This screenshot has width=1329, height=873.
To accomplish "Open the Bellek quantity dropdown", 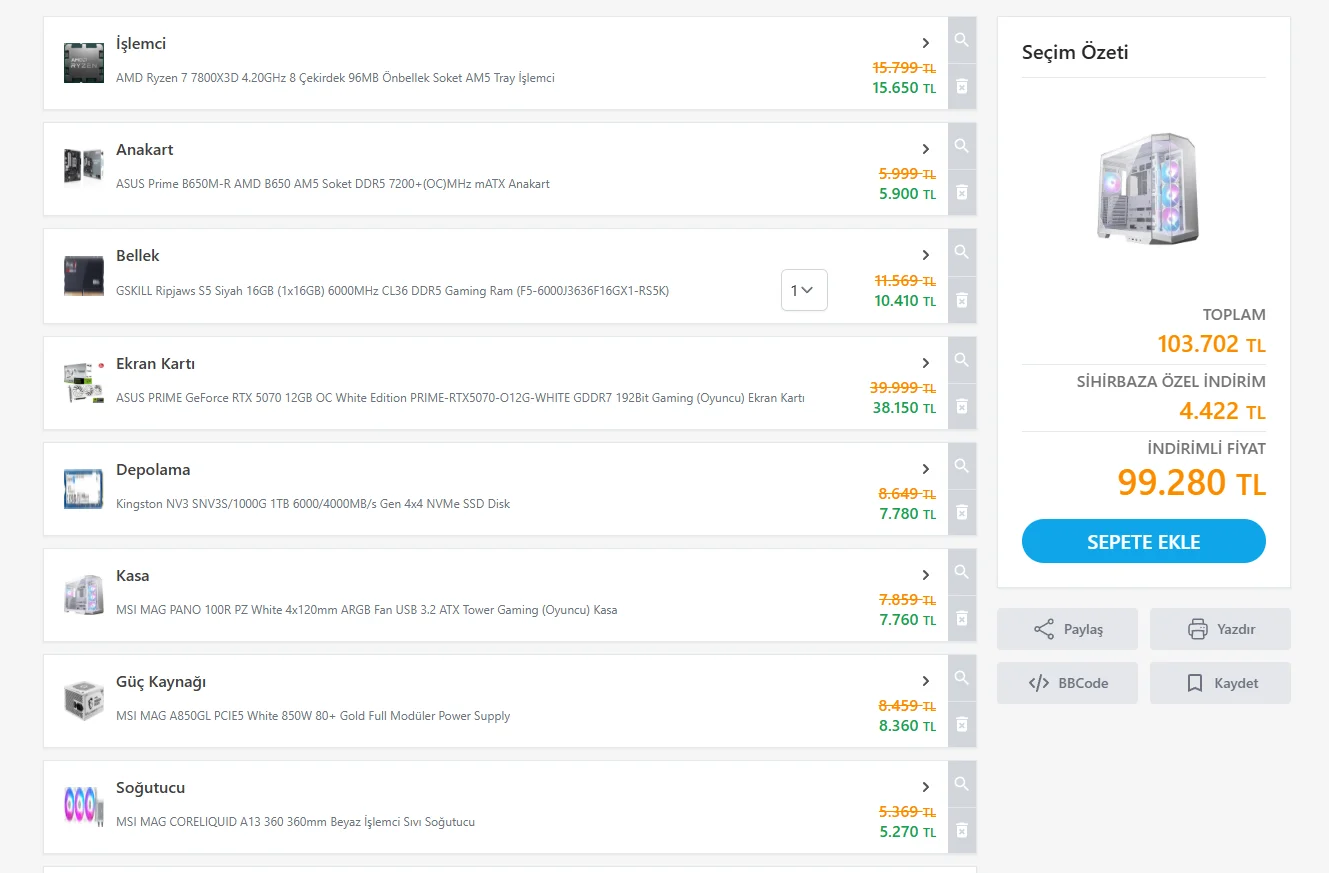I will [803, 290].
